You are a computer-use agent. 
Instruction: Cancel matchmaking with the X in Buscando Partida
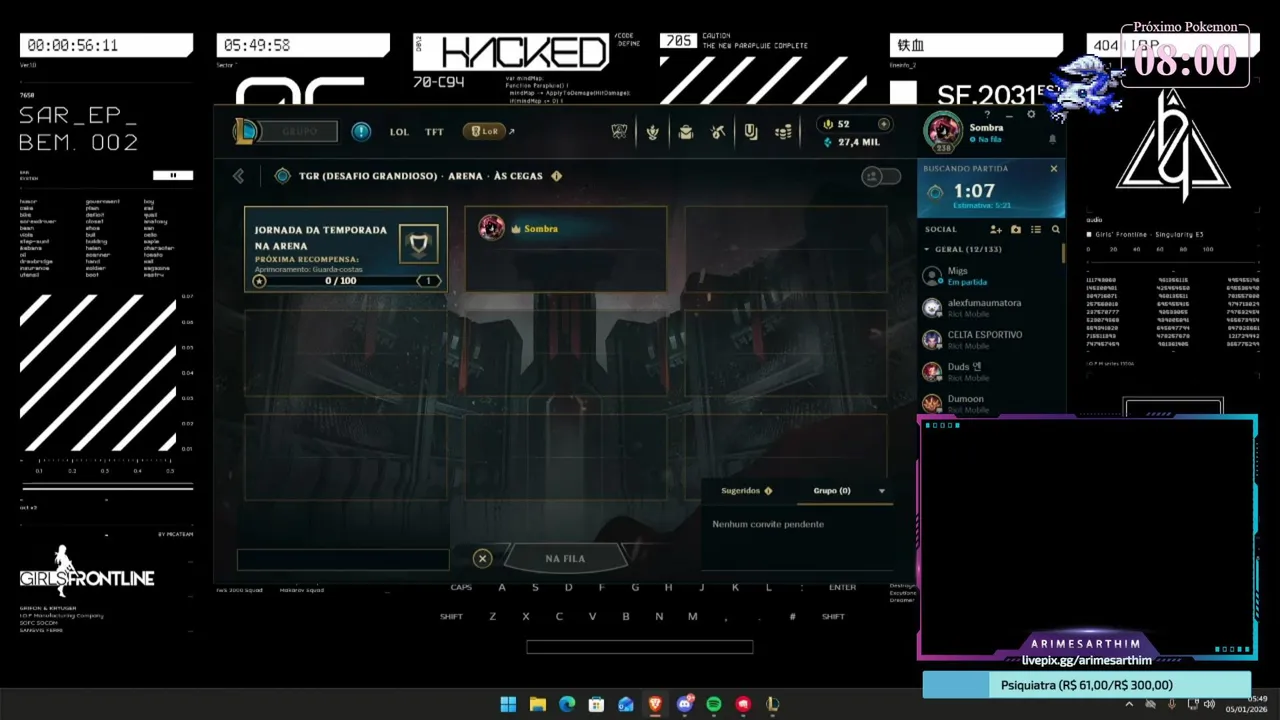(1053, 169)
